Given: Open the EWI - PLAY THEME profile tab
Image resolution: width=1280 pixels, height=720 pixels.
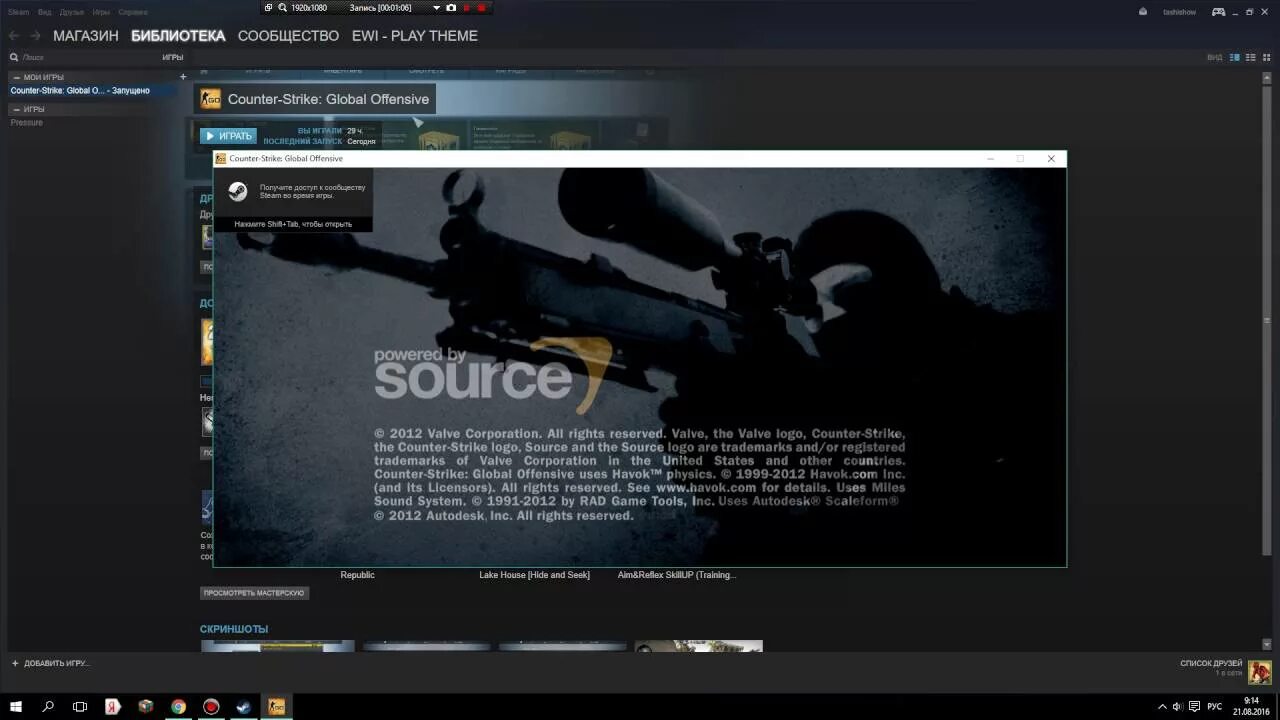Looking at the screenshot, I should (415, 36).
